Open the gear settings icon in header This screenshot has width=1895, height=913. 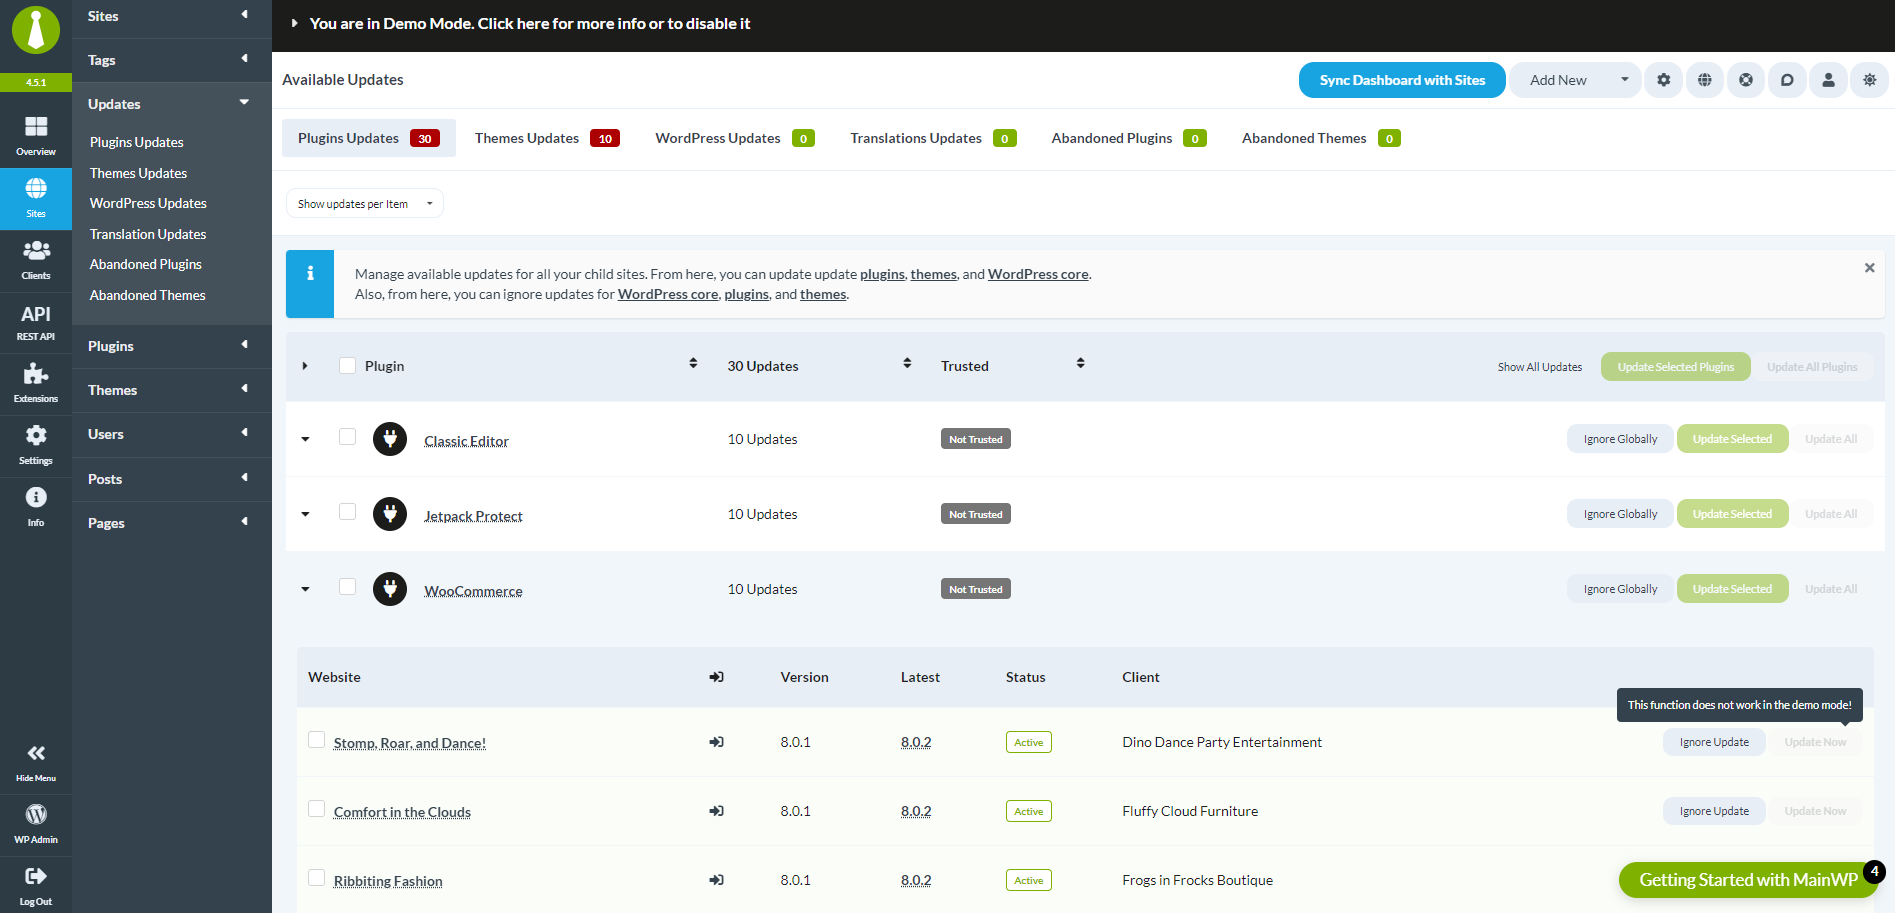(x=1664, y=80)
